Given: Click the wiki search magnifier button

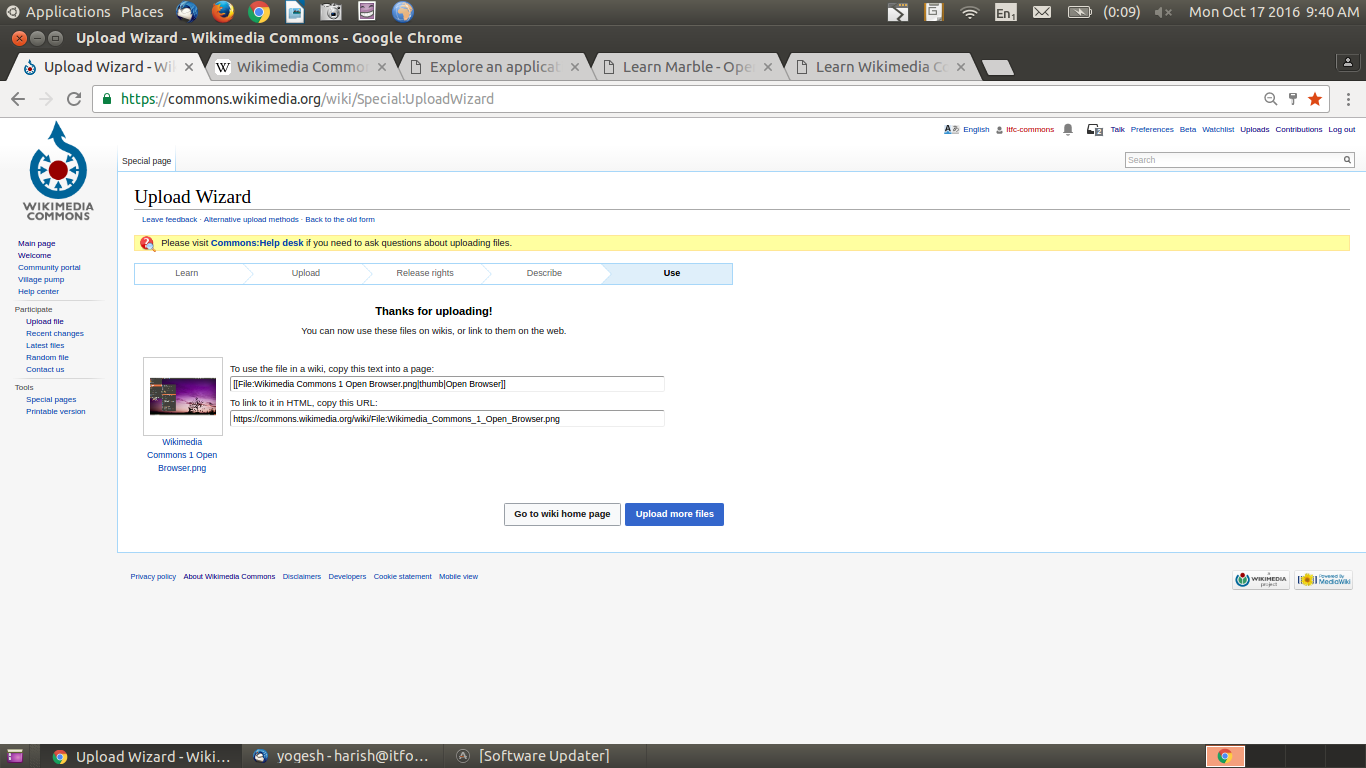Looking at the screenshot, I should point(1347,160).
